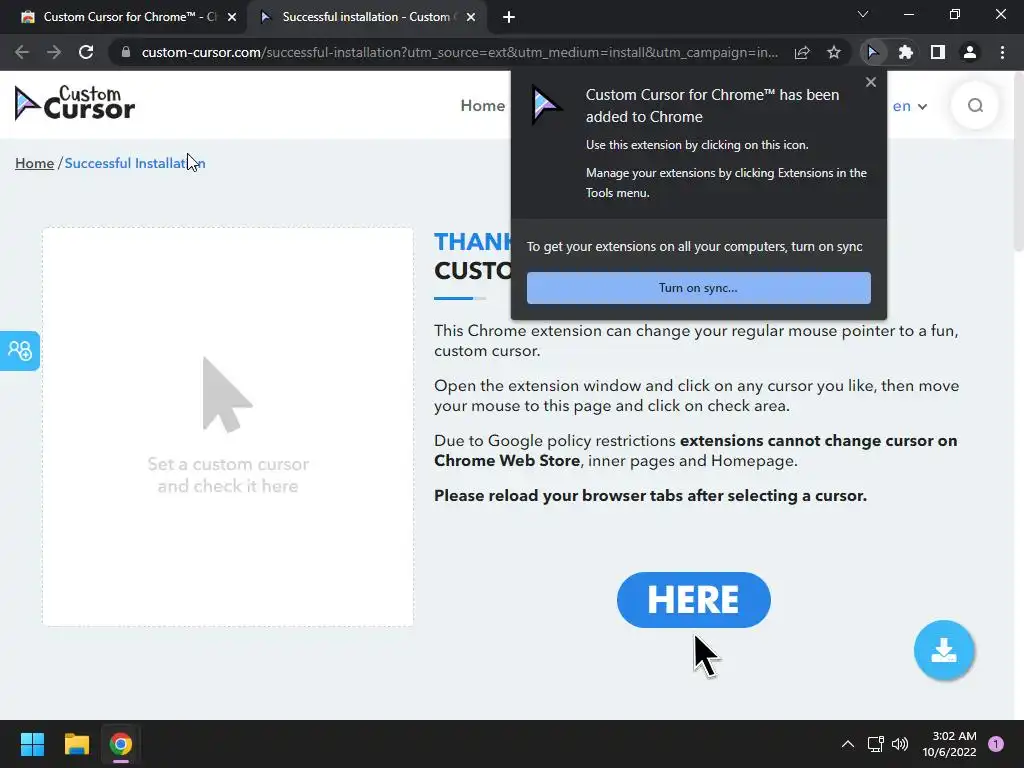Open the Extensions puzzle-piece menu

tap(905, 52)
